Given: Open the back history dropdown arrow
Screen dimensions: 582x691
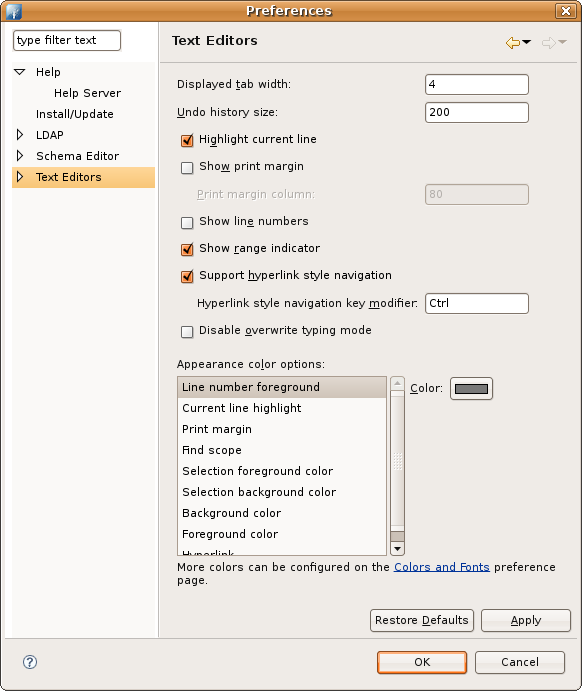Looking at the screenshot, I should (x=526, y=42).
